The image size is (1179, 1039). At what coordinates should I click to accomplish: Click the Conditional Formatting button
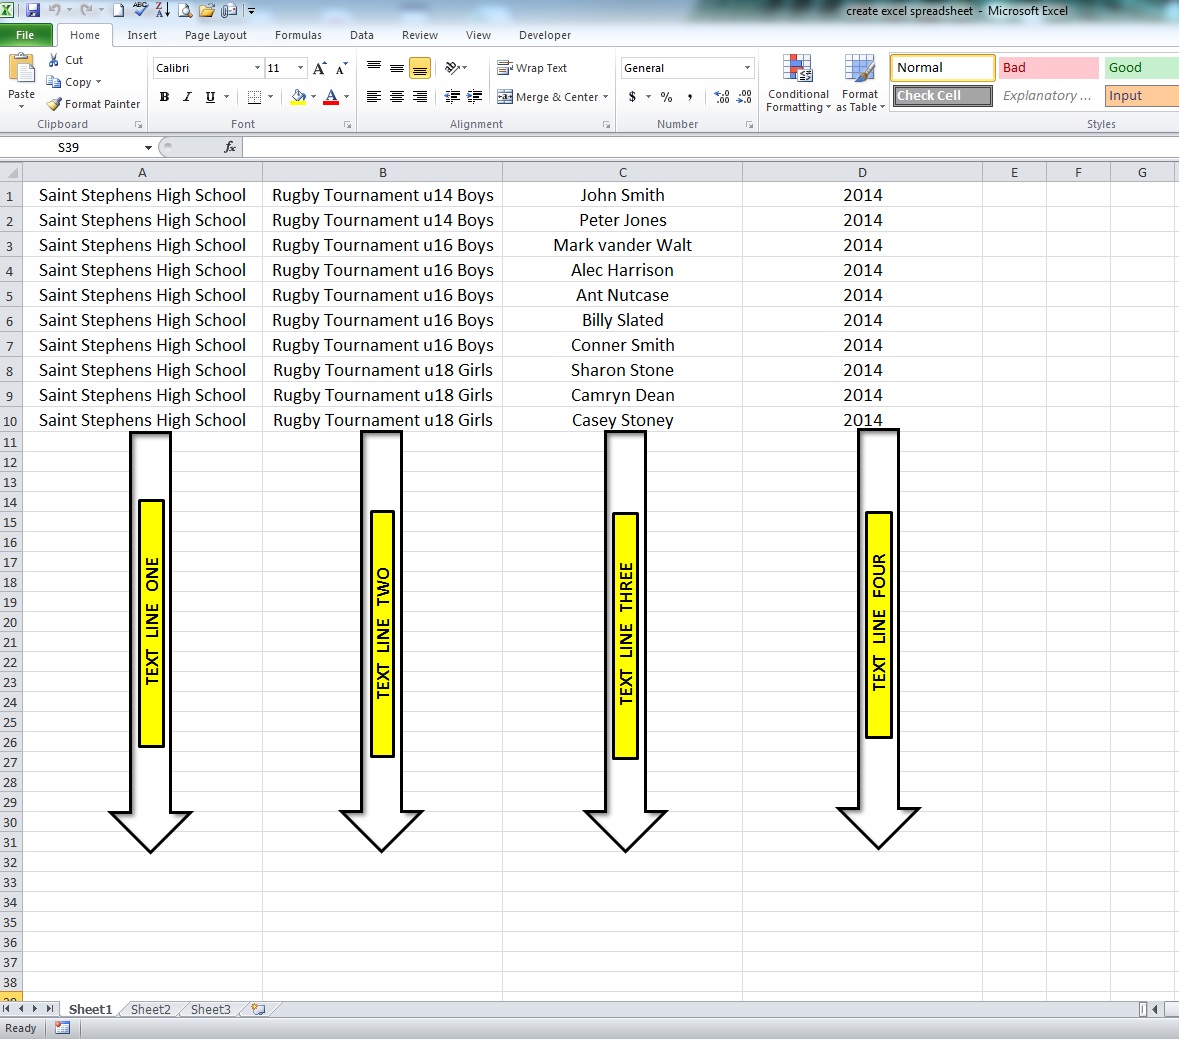[797, 83]
